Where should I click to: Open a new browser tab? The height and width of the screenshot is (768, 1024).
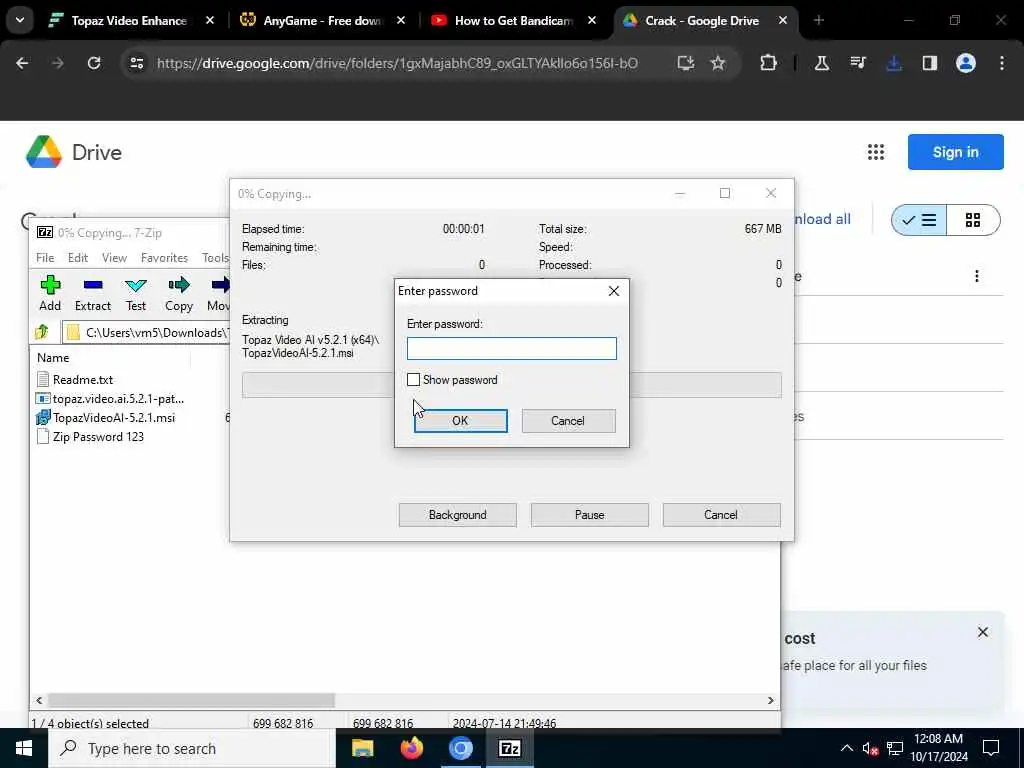[x=819, y=21]
